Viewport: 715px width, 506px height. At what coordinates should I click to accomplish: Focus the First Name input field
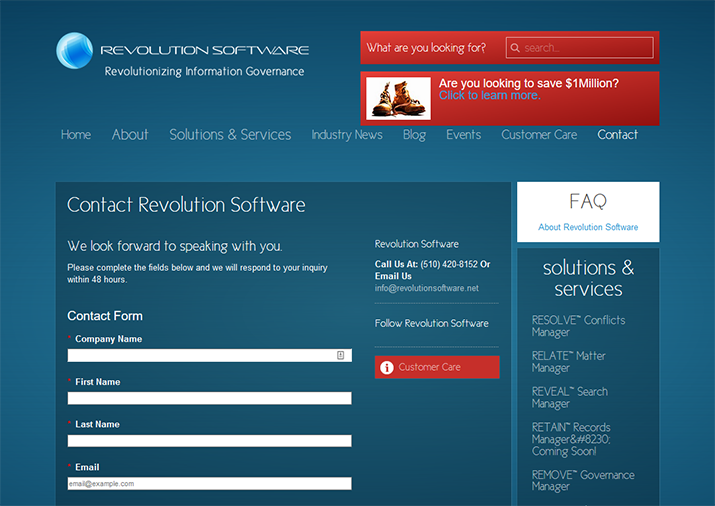tap(210, 398)
